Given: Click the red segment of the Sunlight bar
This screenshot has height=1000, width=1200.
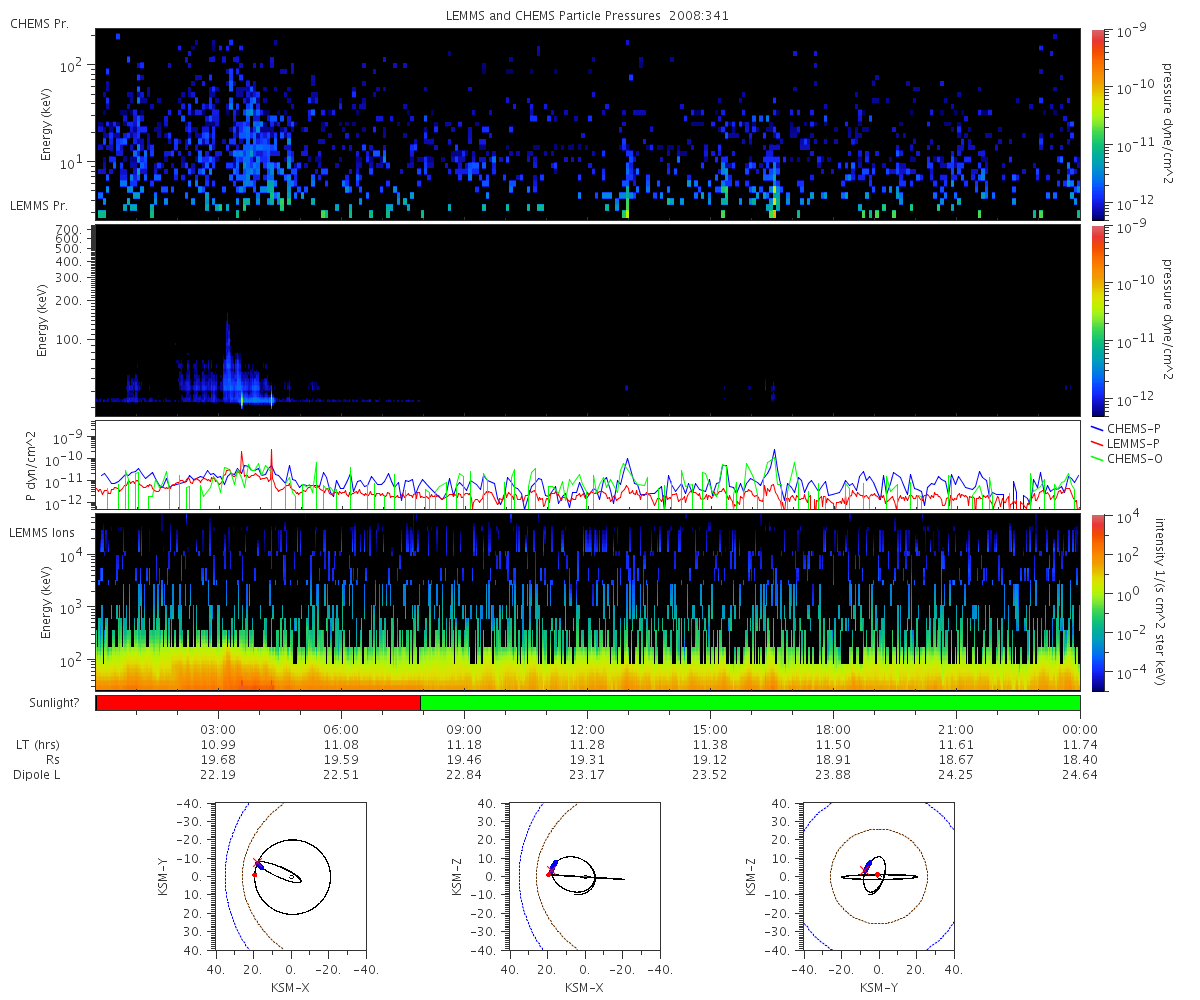Looking at the screenshot, I should (x=258, y=703).
